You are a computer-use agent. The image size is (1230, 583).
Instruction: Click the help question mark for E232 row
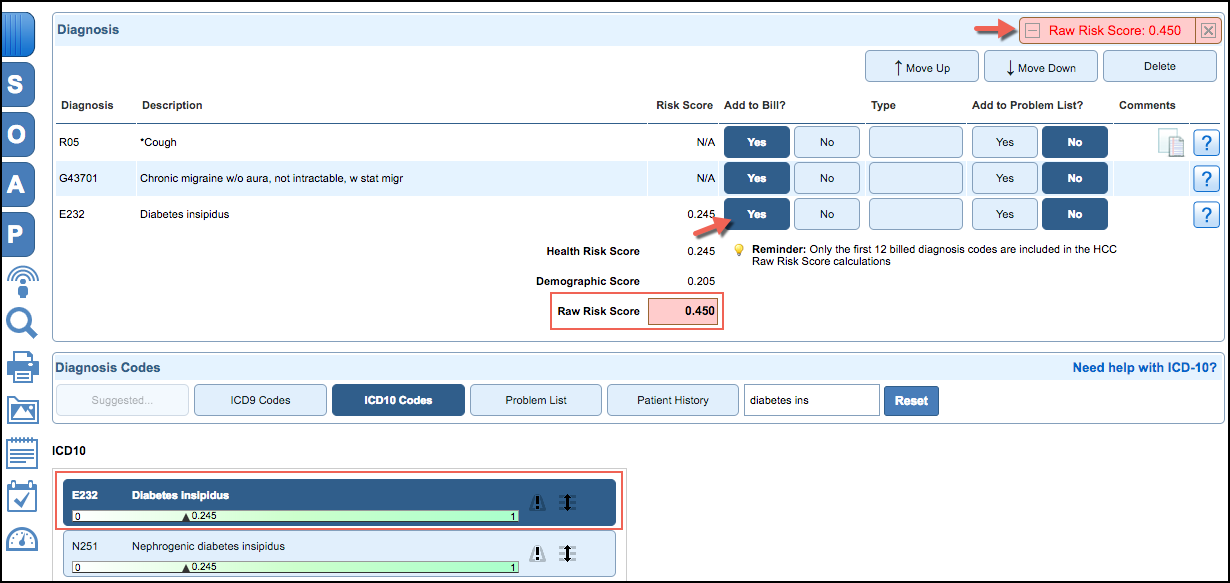pyautogui.click(x=1206, y=215)
